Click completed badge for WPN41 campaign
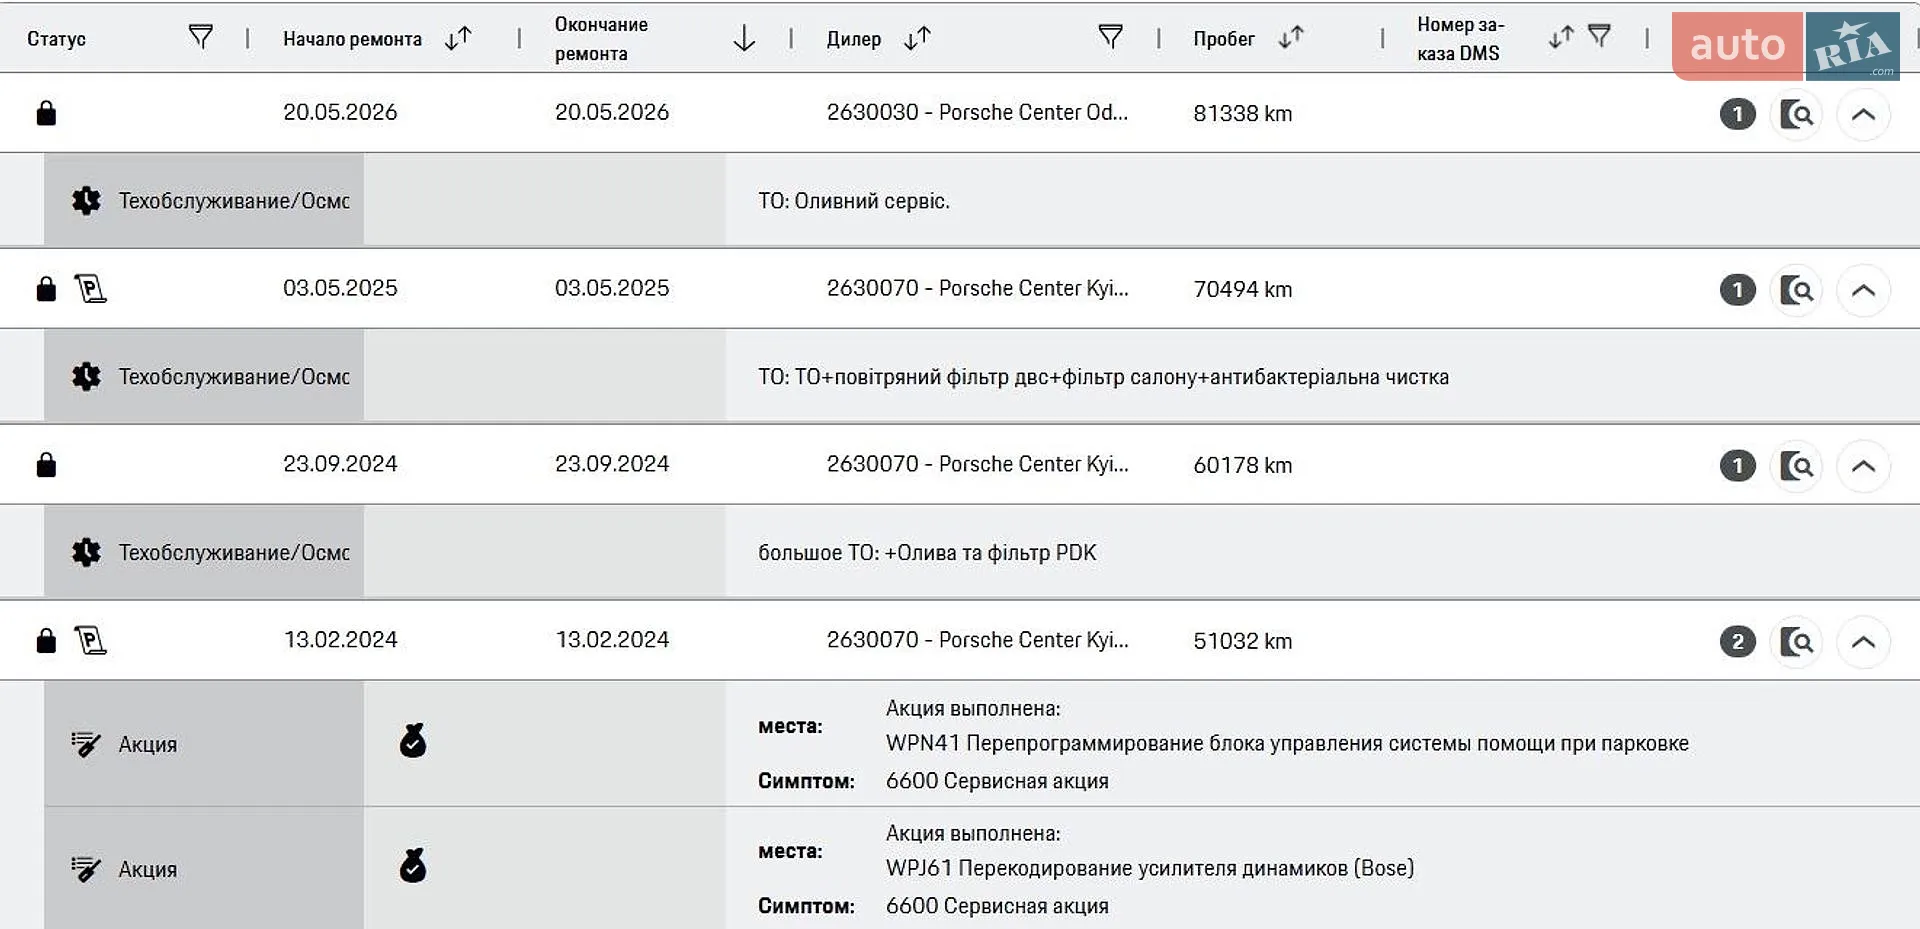This screenshot has width=1920, height=929. 413,741
